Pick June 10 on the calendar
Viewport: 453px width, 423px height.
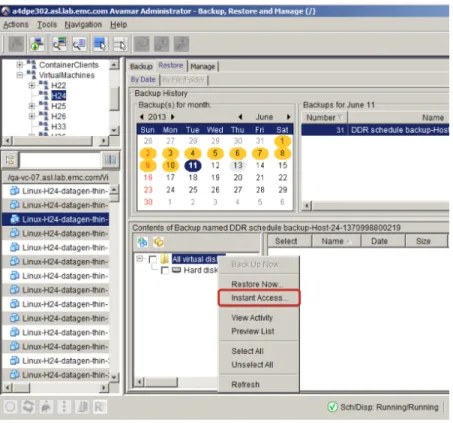point(170,165)
